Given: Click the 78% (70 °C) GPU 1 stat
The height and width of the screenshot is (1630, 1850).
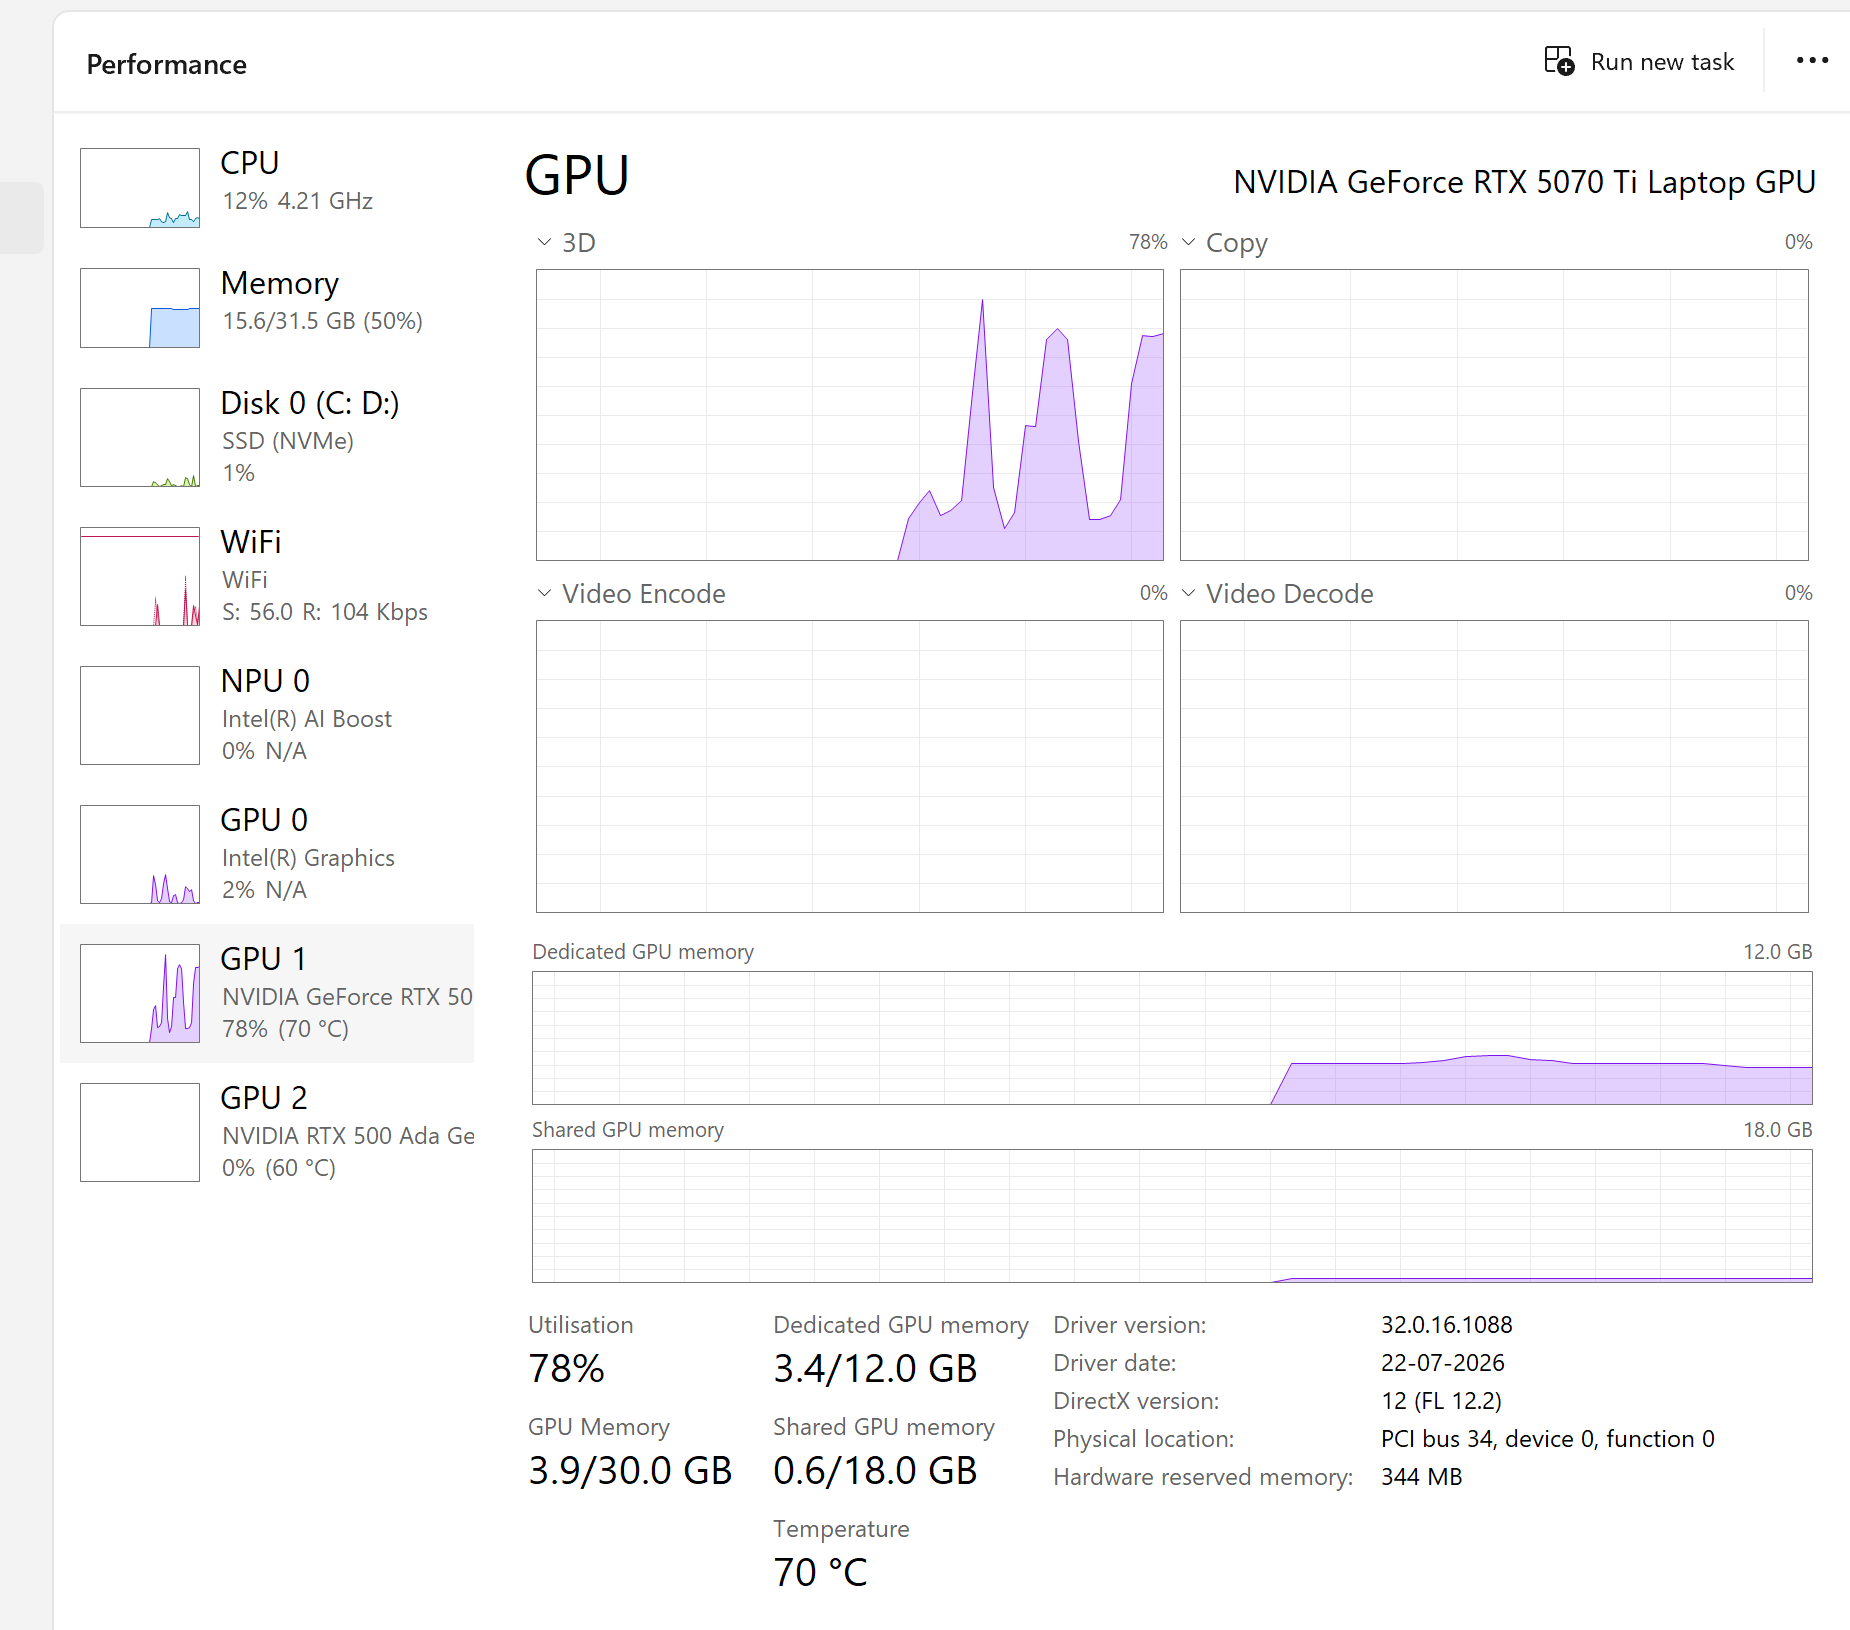Looking at the screenshot, I should click(285, 1029).
